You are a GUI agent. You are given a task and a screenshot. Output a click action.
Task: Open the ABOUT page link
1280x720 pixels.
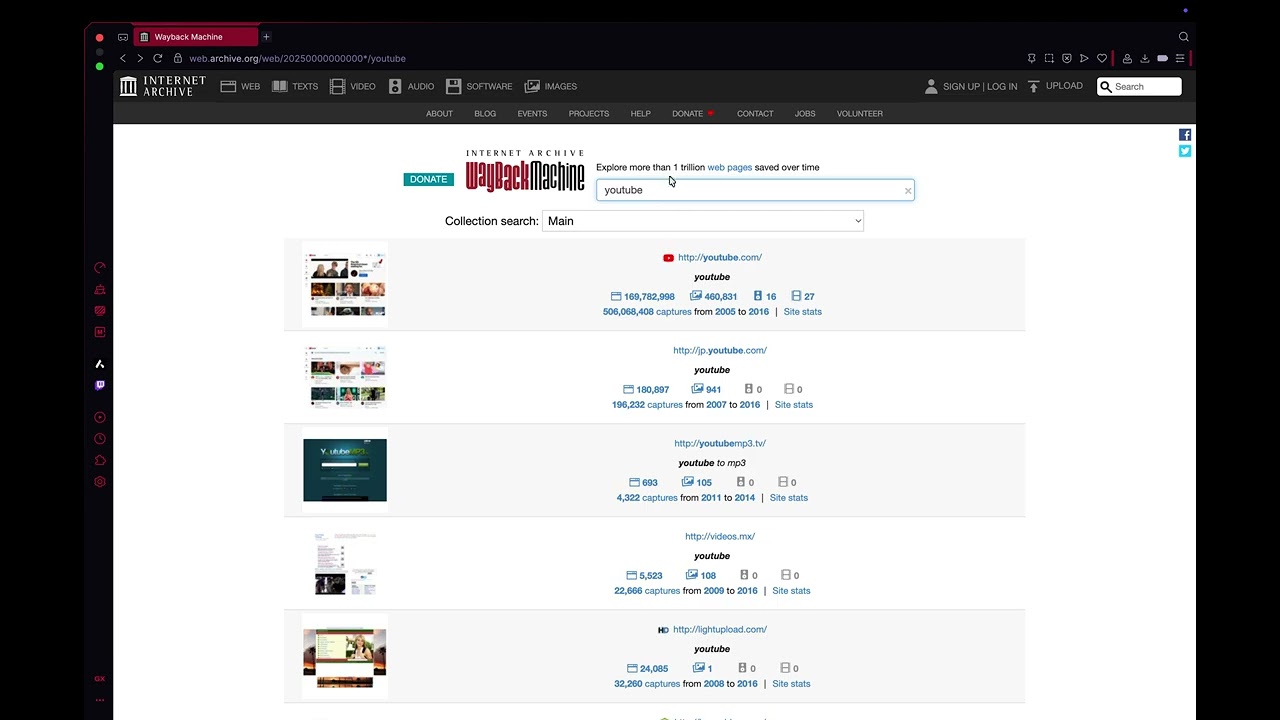439,113
